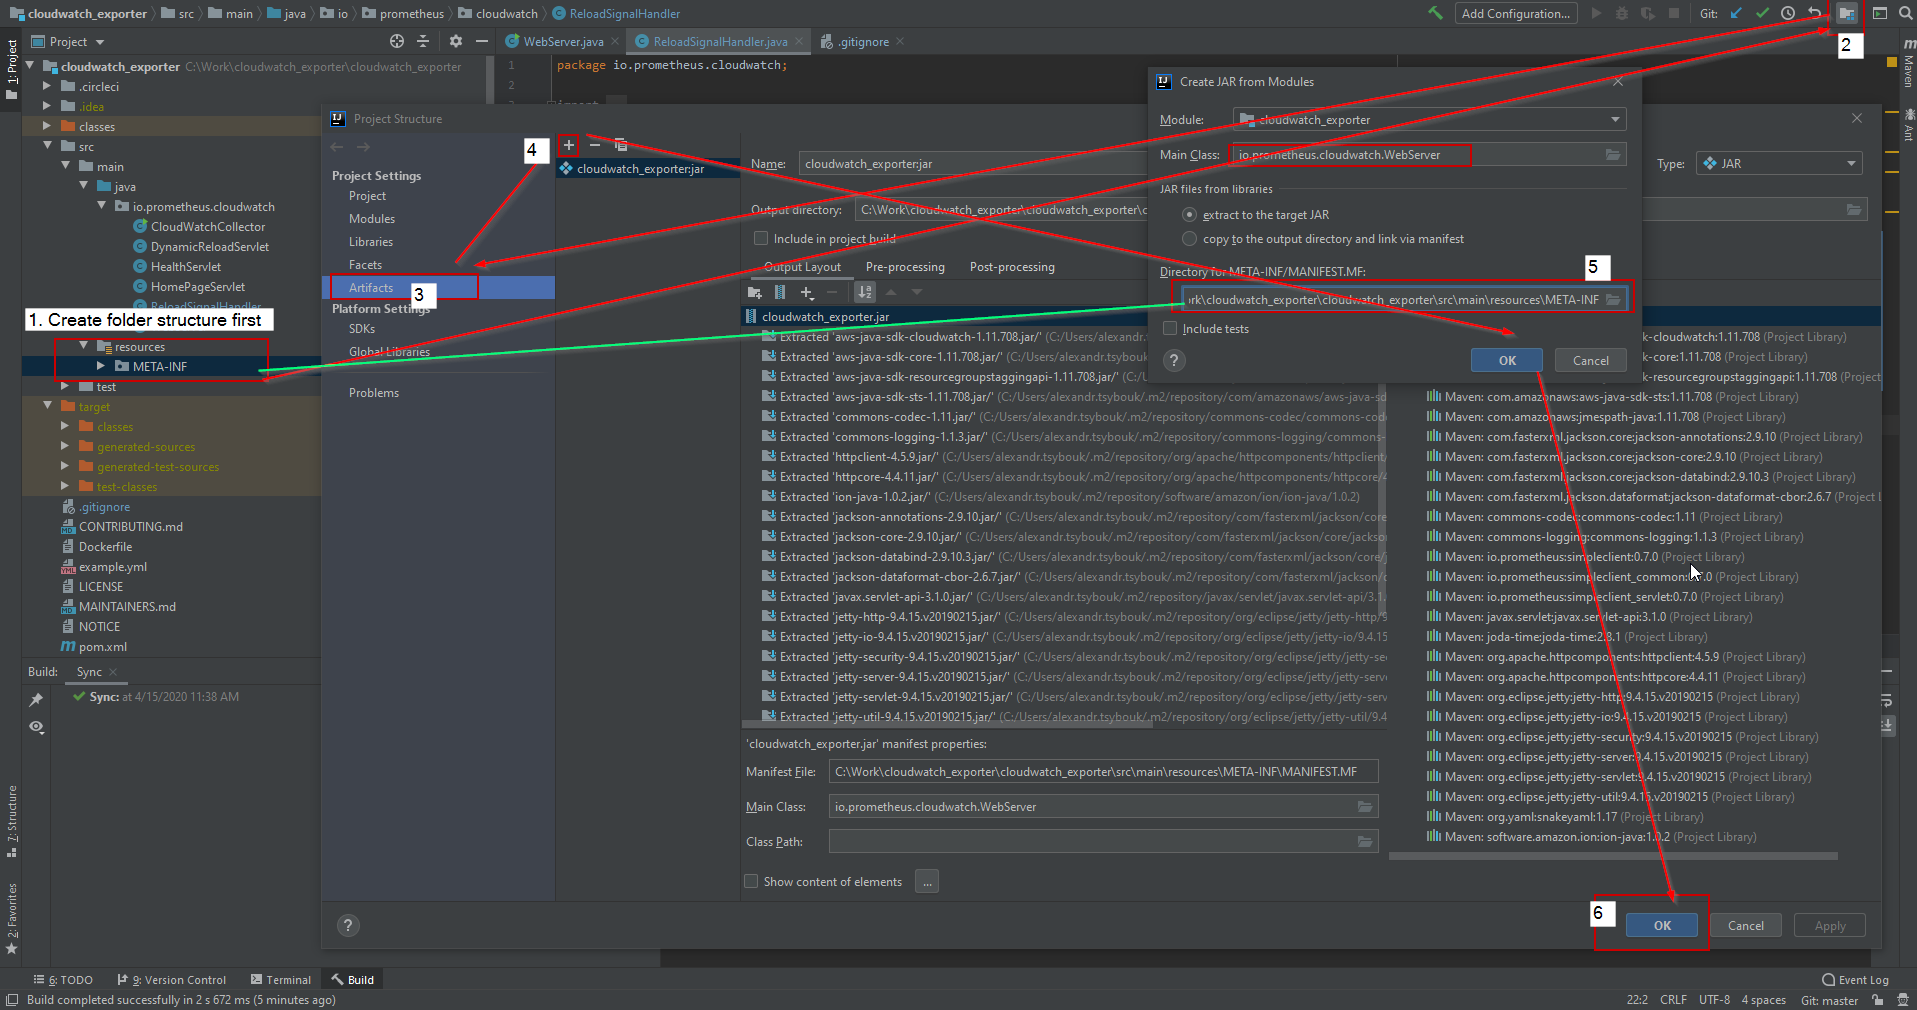Screen dimensions: 1917x1010
Task: Open Event Log in status bar
Action: click(1856, 980)
